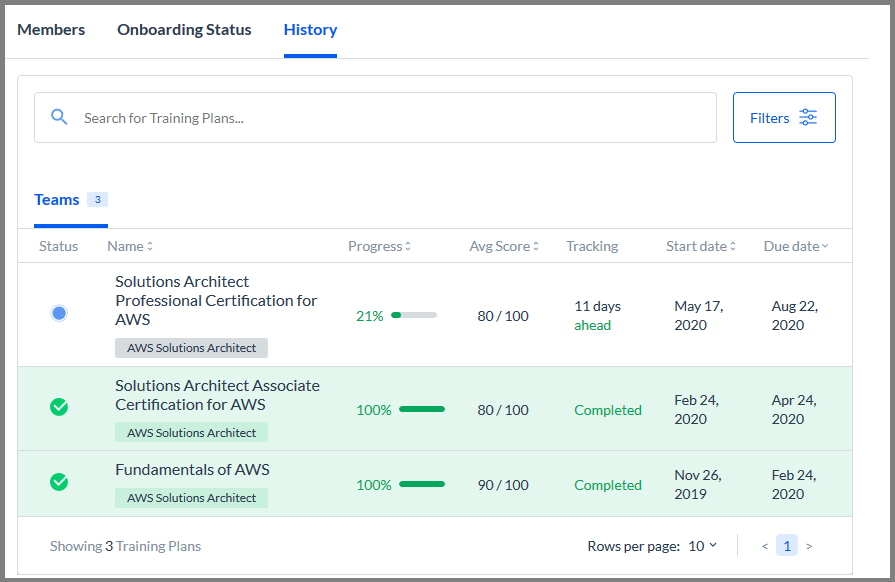The image size is (895, 582).
Task: Go to the previous page arrow
Action: [x=765, y=546]
